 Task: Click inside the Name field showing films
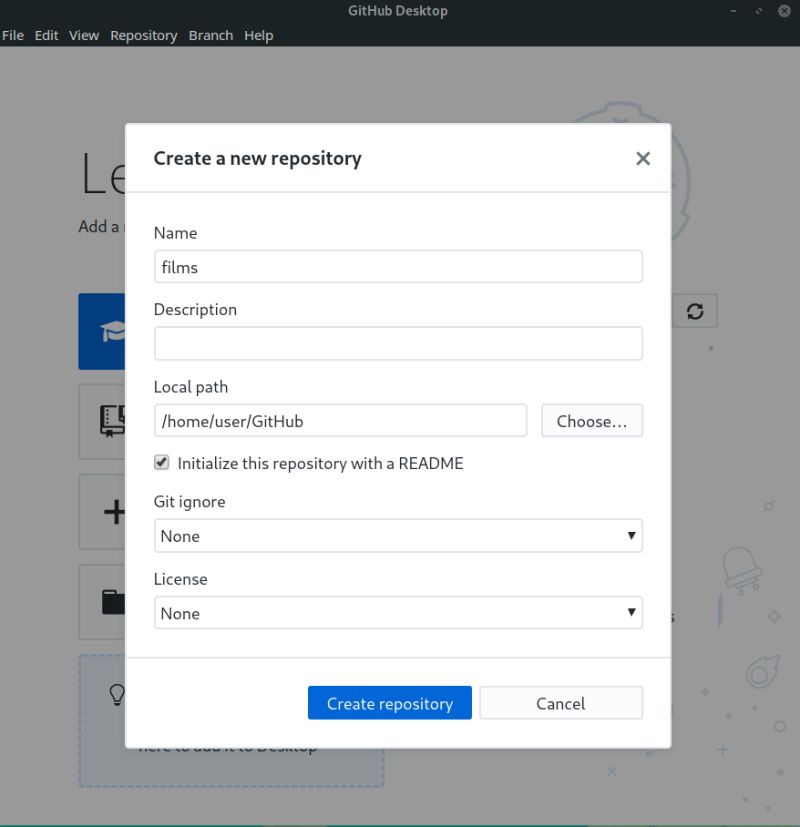coord(398,266)
